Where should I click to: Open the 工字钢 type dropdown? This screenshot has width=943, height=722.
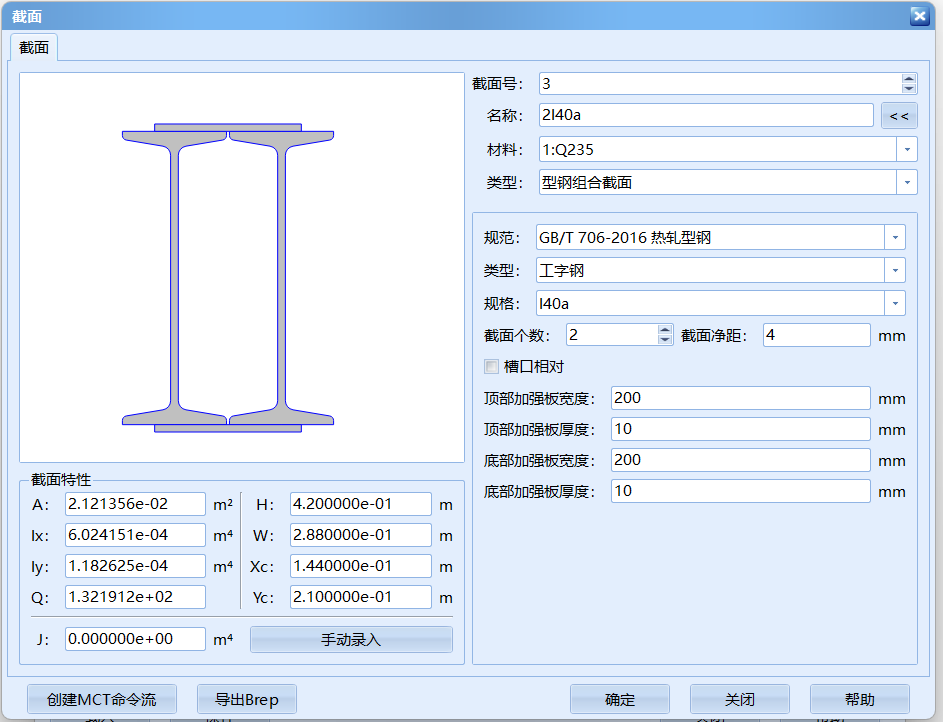tap(895, 270)
